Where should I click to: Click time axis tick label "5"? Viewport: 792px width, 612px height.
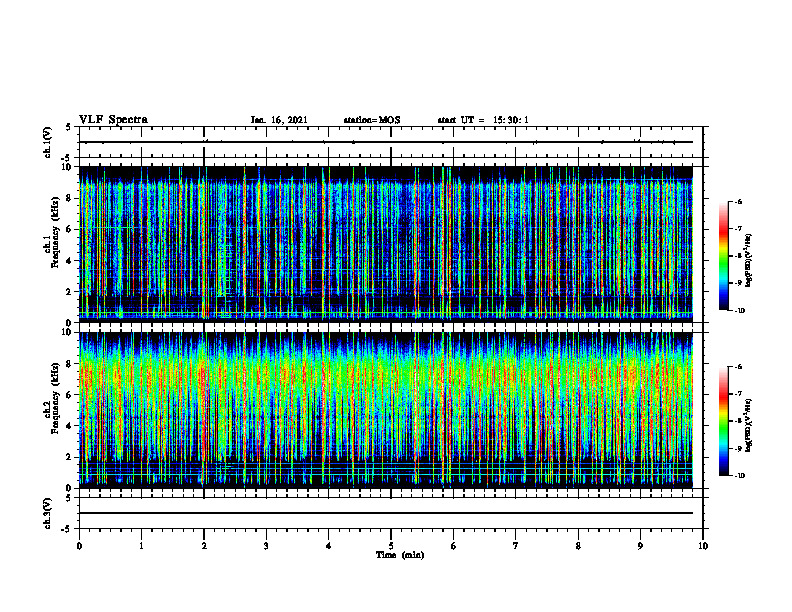tap(391, 546)
